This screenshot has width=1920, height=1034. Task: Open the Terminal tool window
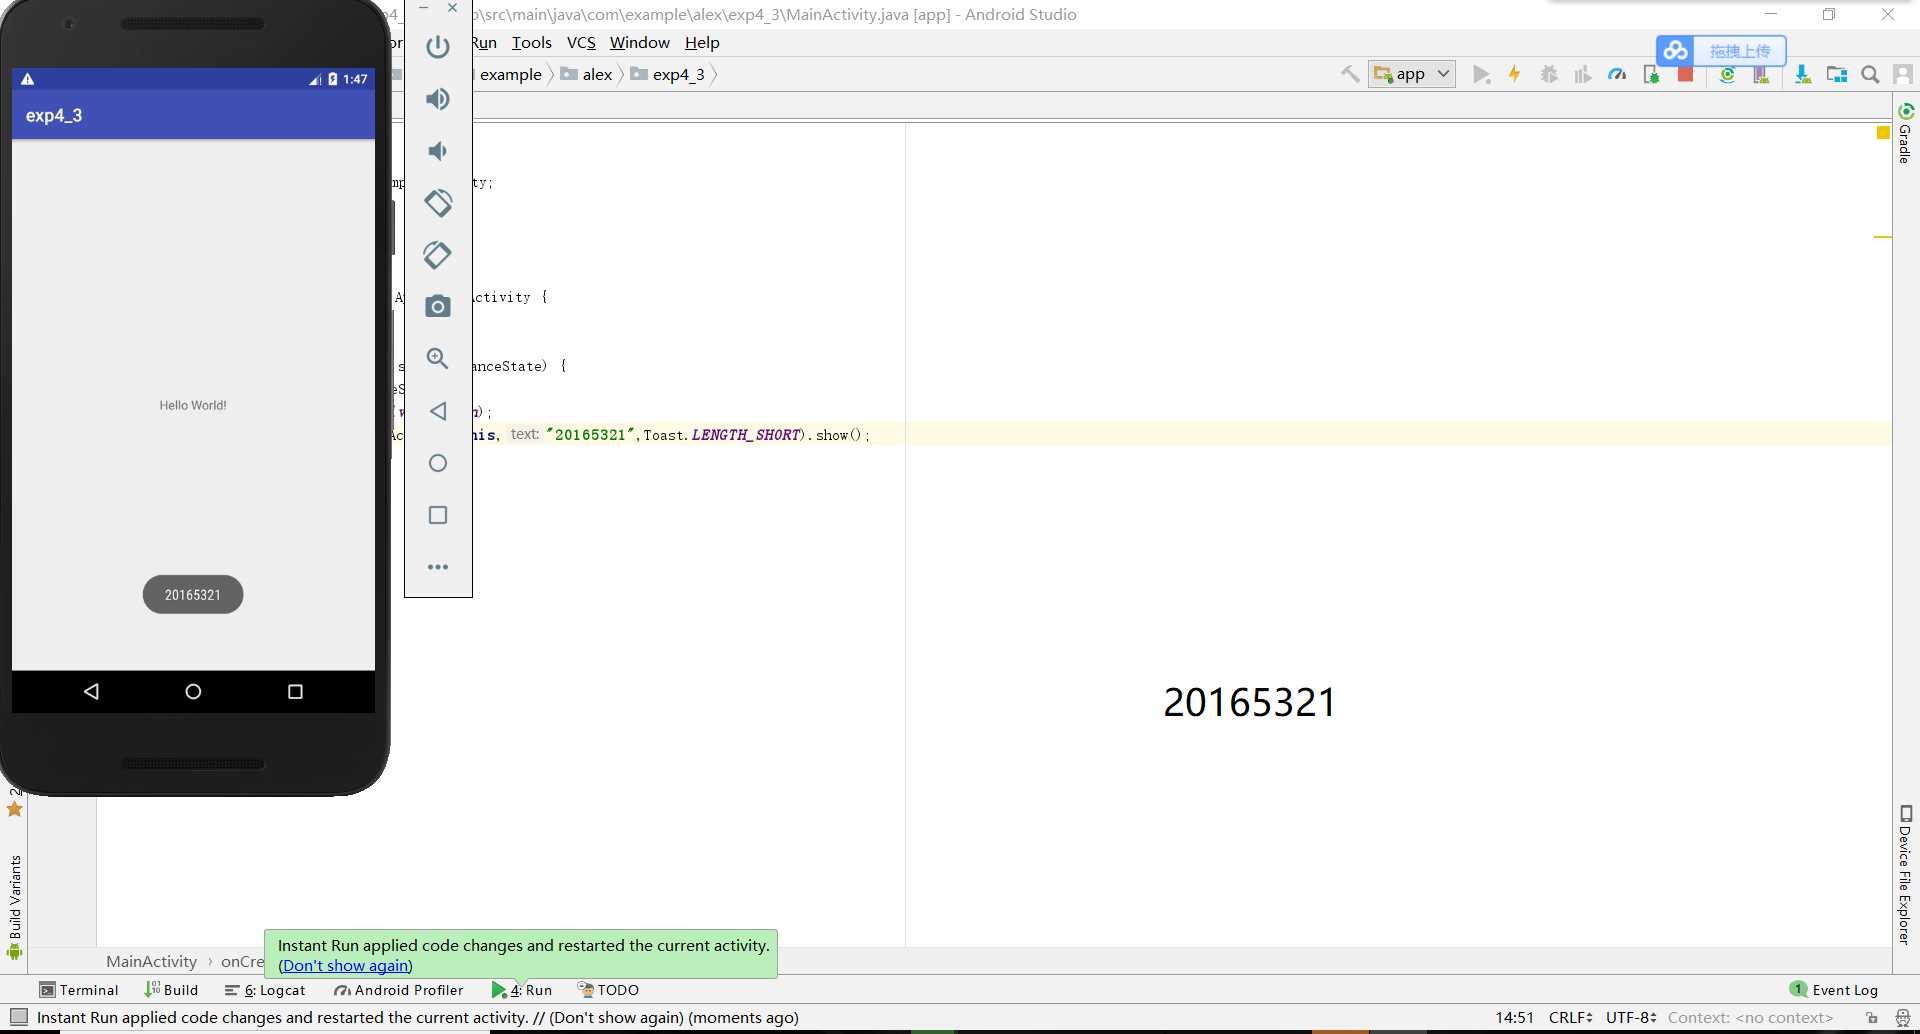coord(79,990)
